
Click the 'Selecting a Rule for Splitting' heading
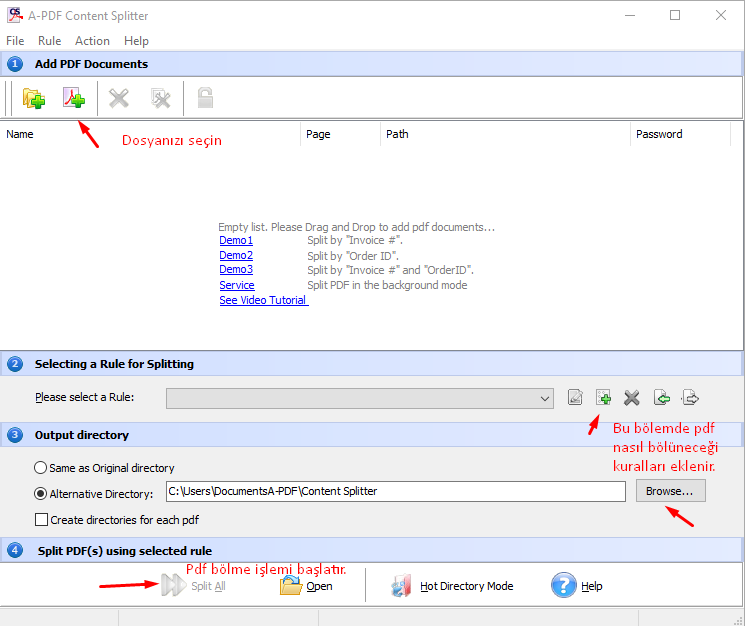click(x=114, y=364)
